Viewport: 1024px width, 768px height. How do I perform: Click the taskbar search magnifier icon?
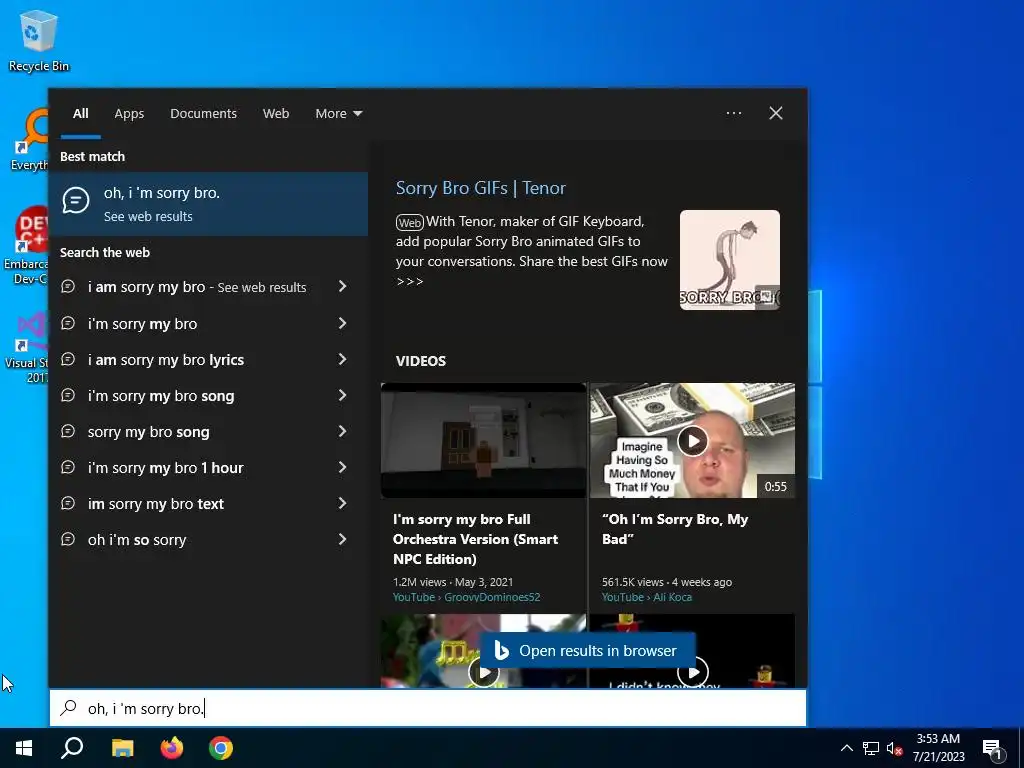(x=72, y=748)
